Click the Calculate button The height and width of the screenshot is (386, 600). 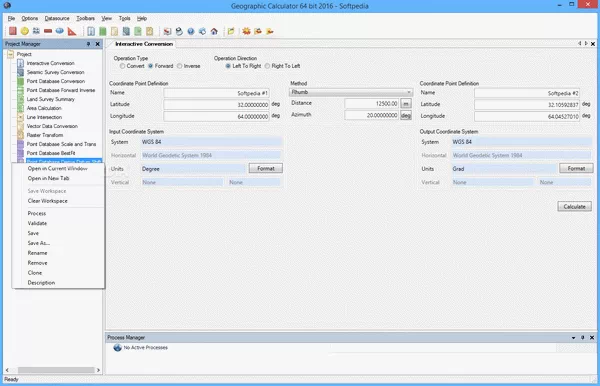(574, 207)
